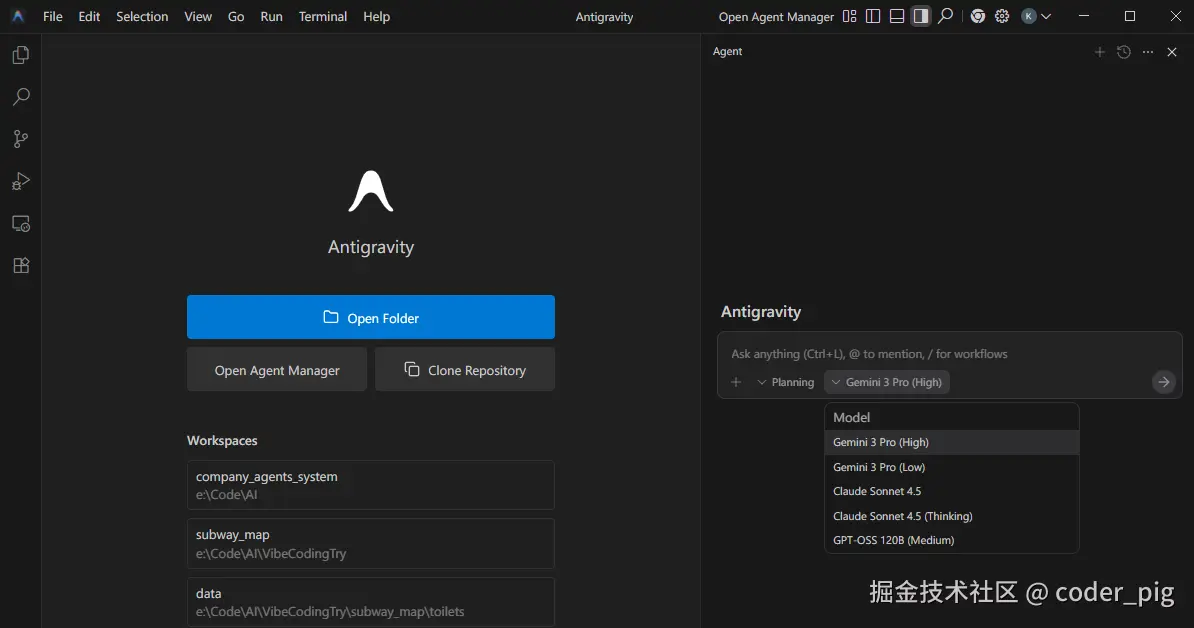Open settings via the gear icon
The image size is (1194, 628).
click(1002, 17)
